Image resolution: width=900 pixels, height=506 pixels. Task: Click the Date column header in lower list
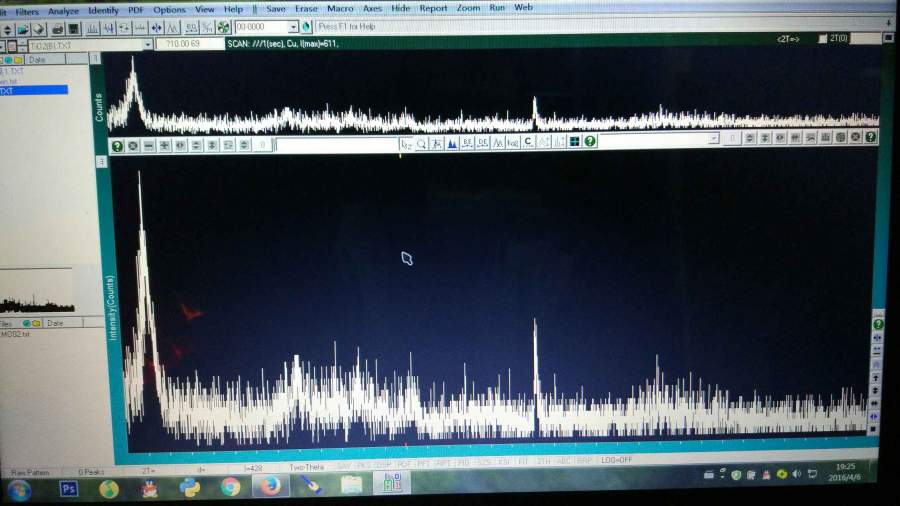pos(64,323)
